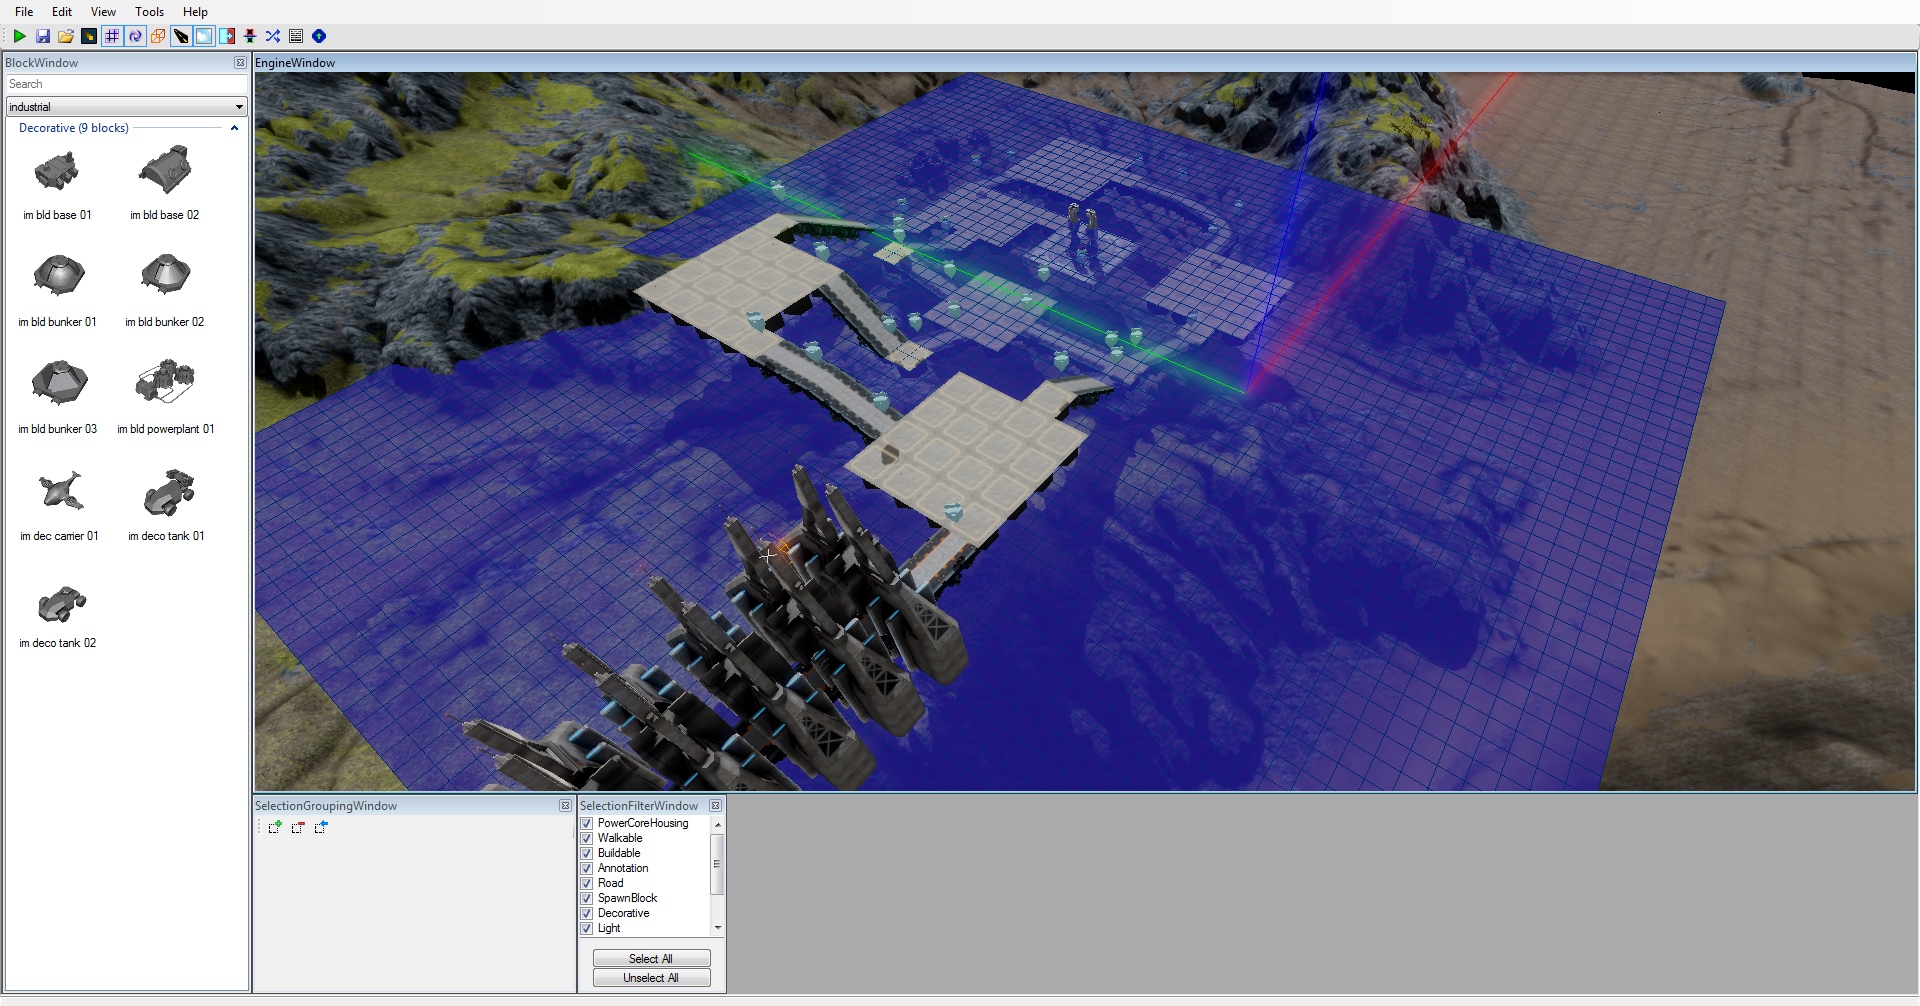Click remove selection group icon with red minus
1920x1006 pixels.
(x=298, y=827)
